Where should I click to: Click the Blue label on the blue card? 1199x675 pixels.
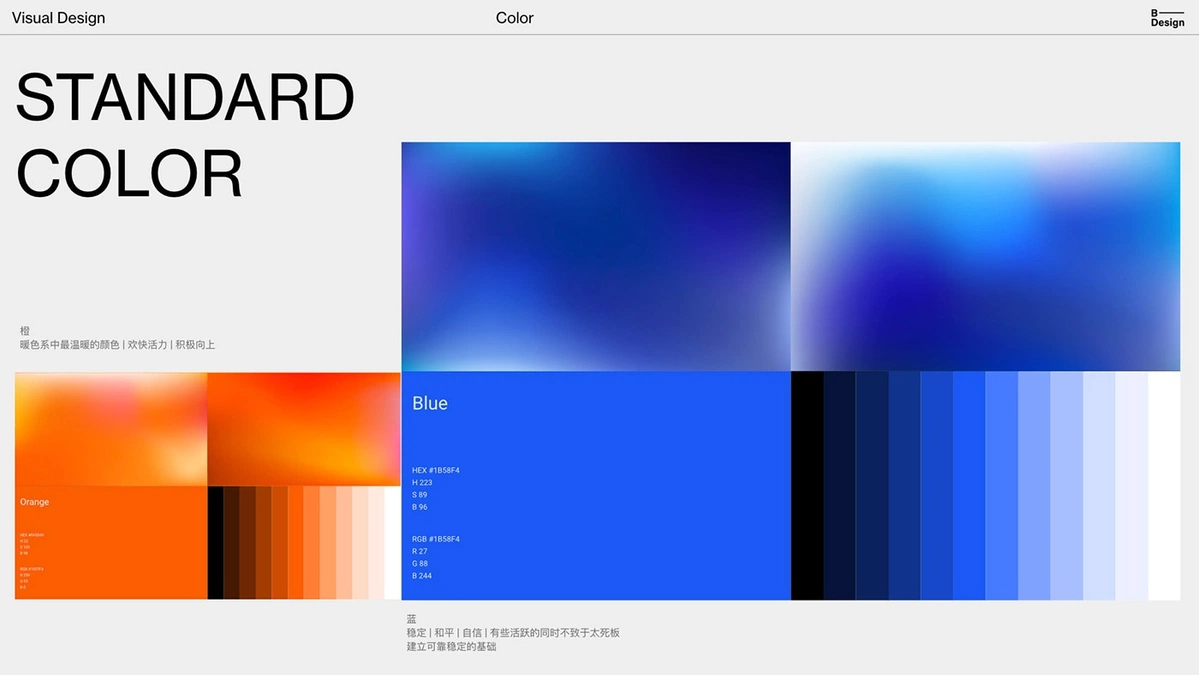430,403
